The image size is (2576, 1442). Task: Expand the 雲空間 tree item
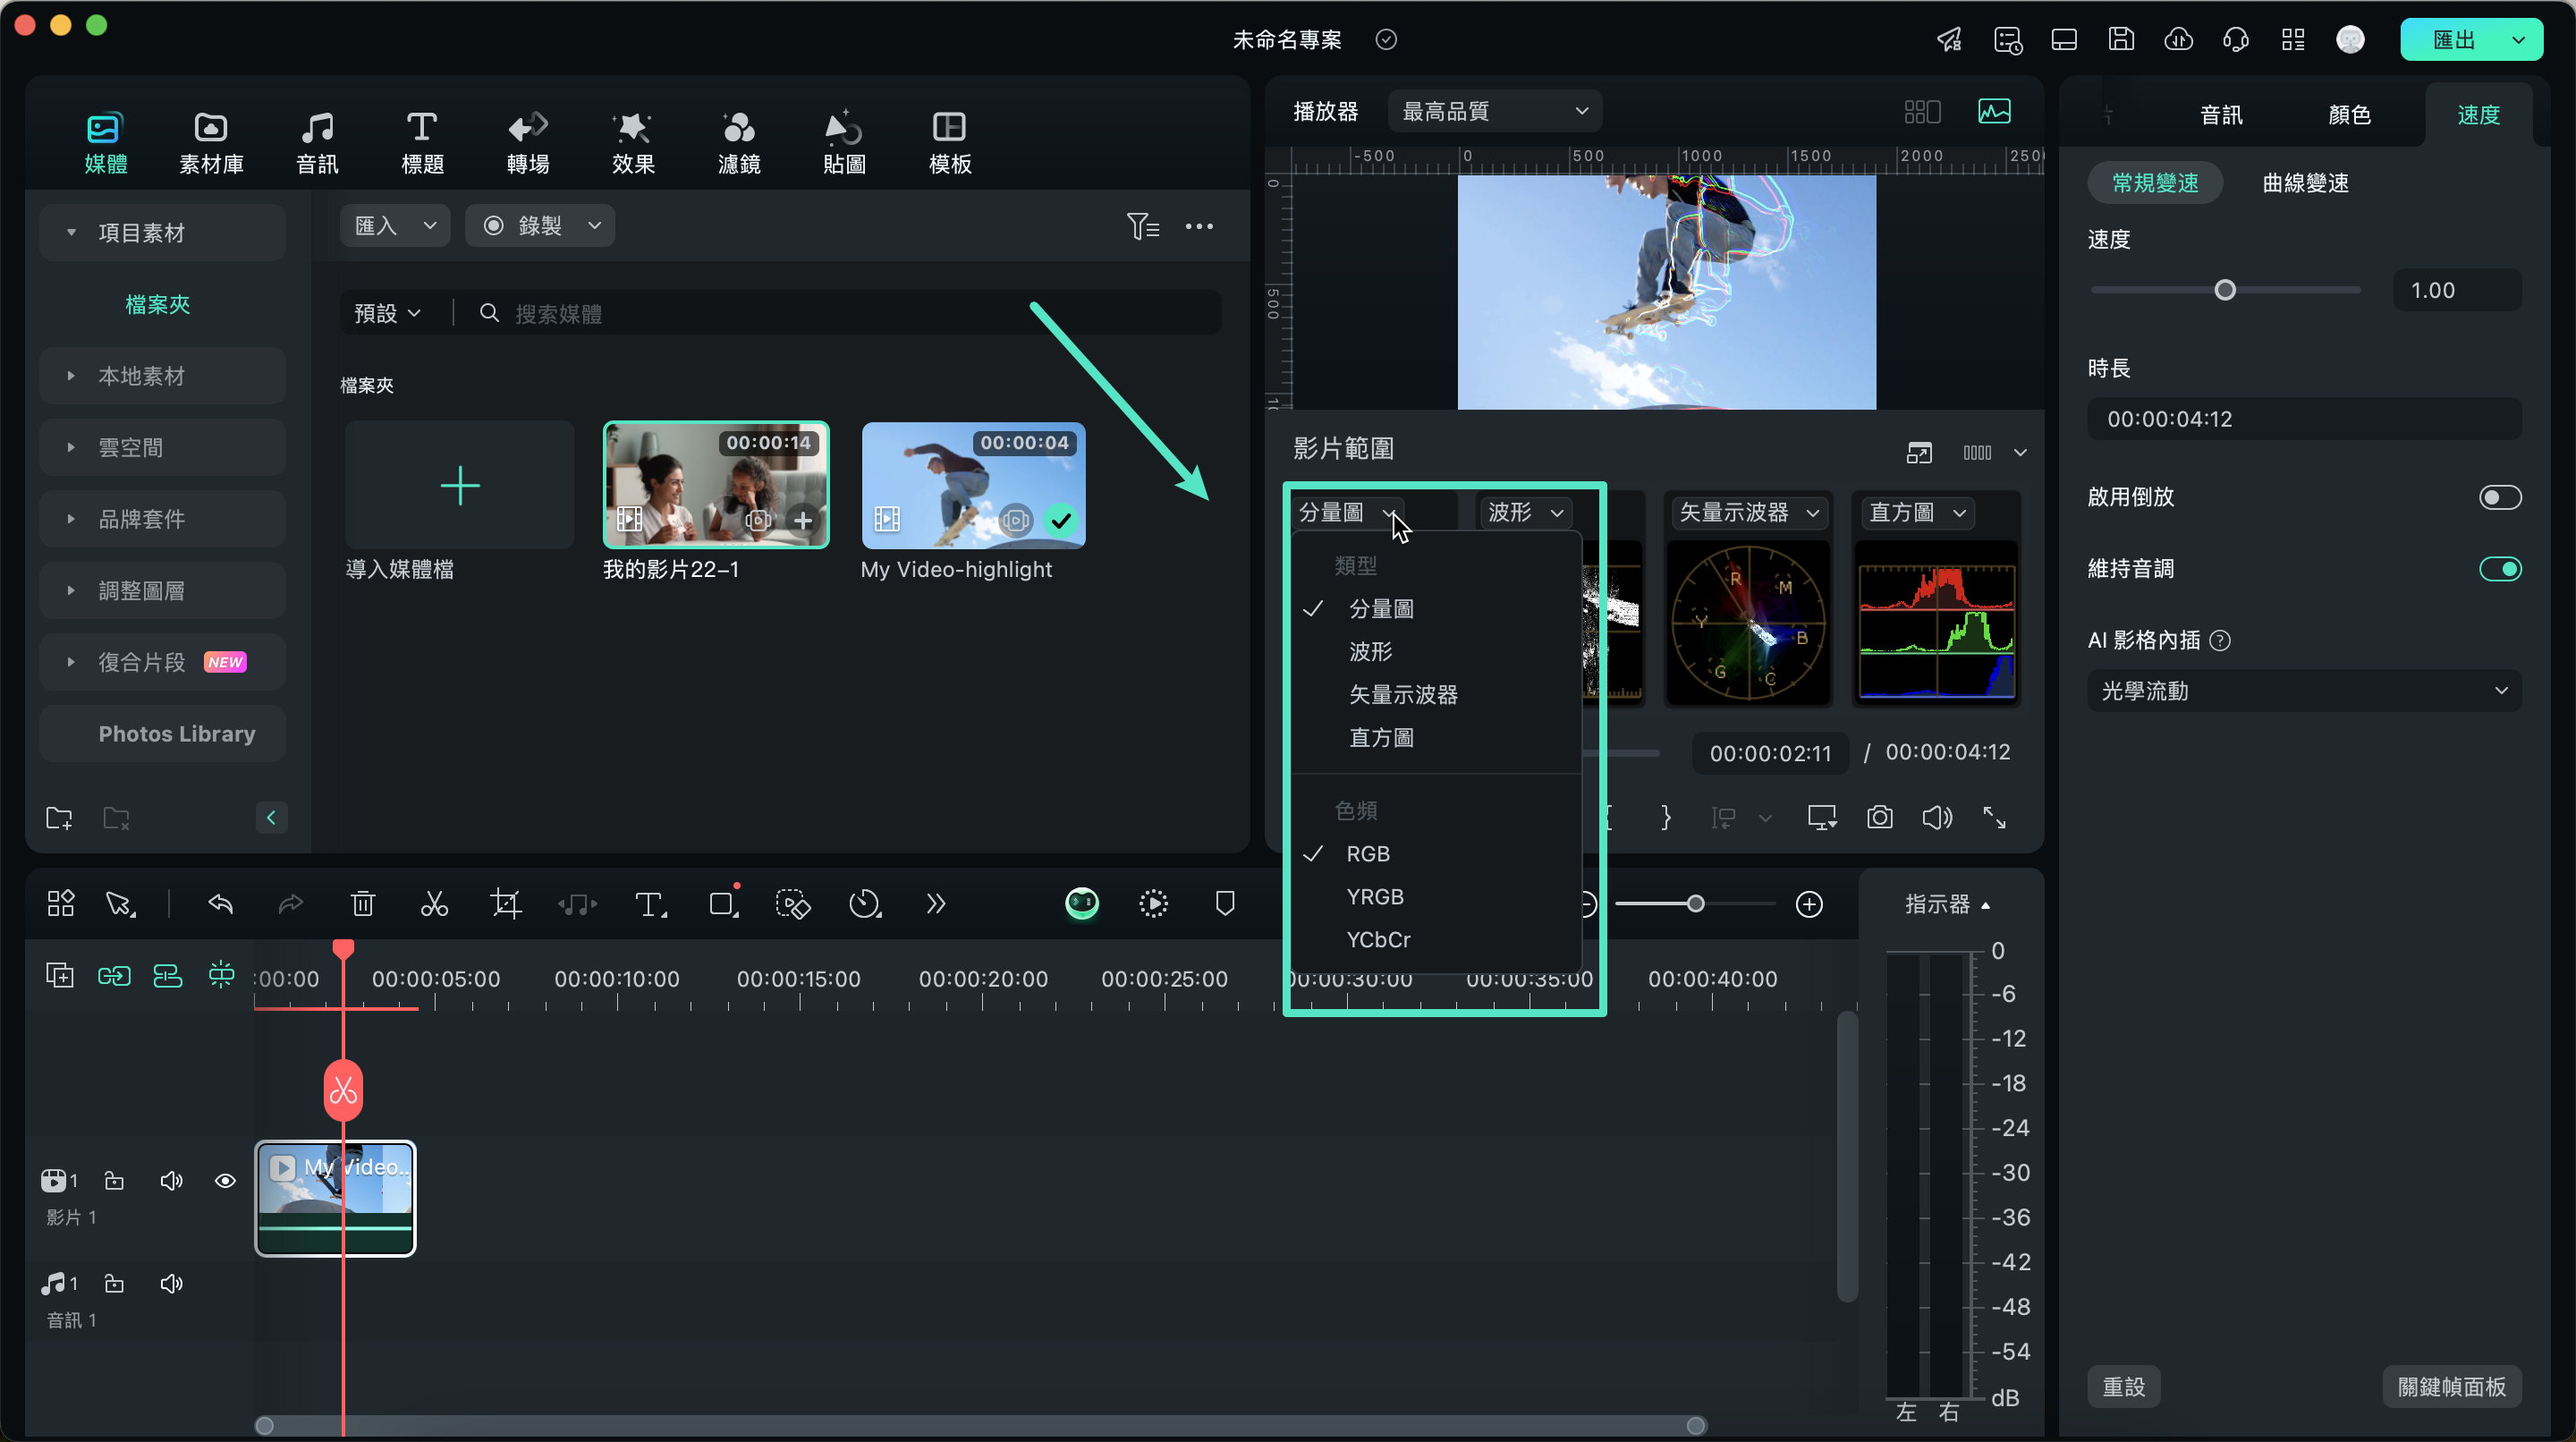tap(163, 447)
